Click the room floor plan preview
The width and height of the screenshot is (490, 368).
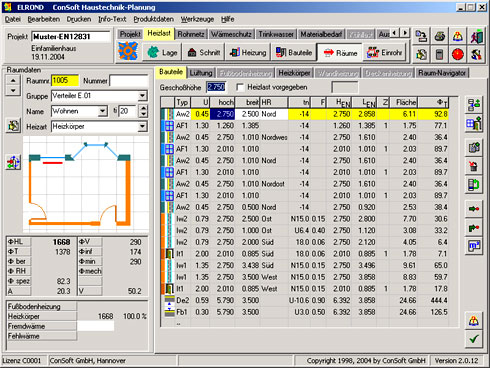coord(86,184)
